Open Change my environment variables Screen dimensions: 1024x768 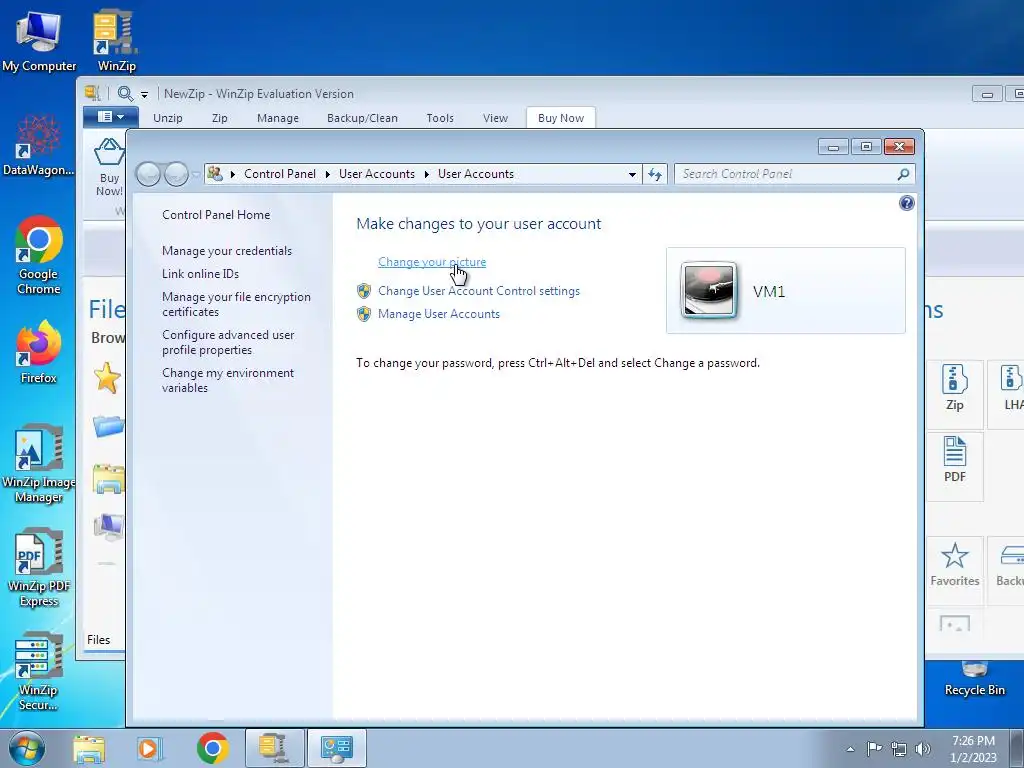coord(228,380)
